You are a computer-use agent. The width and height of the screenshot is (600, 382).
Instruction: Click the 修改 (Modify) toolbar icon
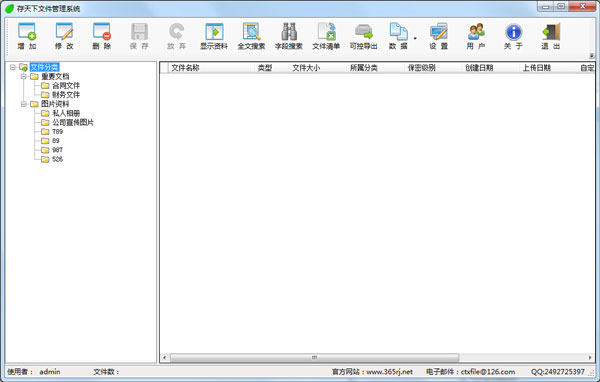[64, 32]
